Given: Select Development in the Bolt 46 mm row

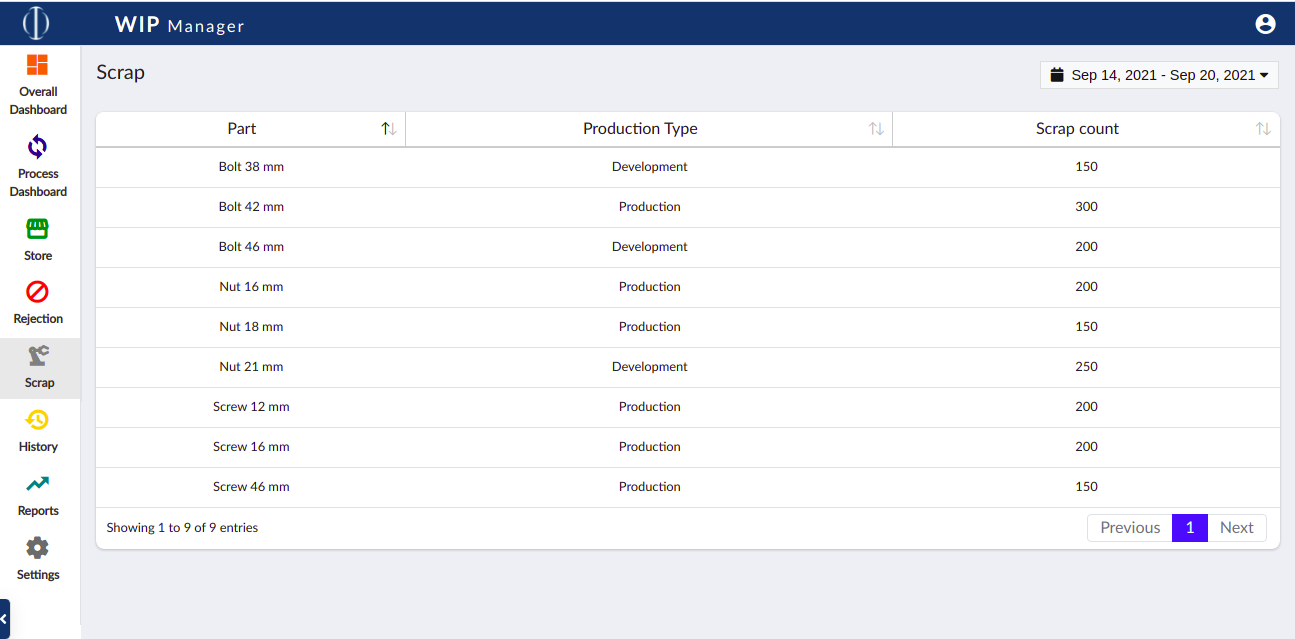Looking at the screenshot, I should tap(650, 247).
